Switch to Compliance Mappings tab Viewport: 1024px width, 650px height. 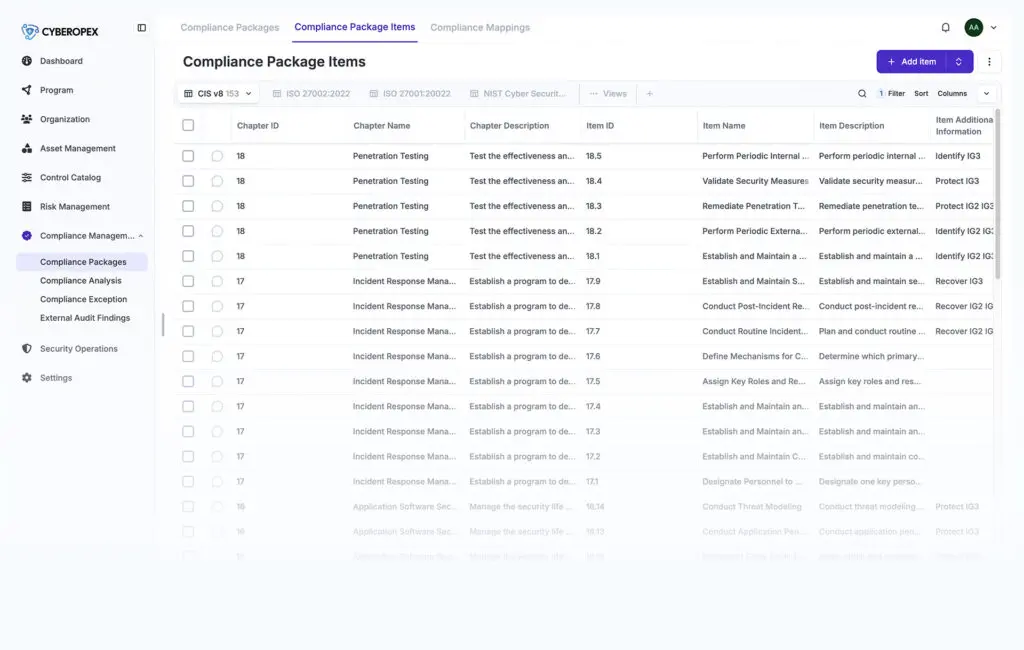click(x=480, y=27)
